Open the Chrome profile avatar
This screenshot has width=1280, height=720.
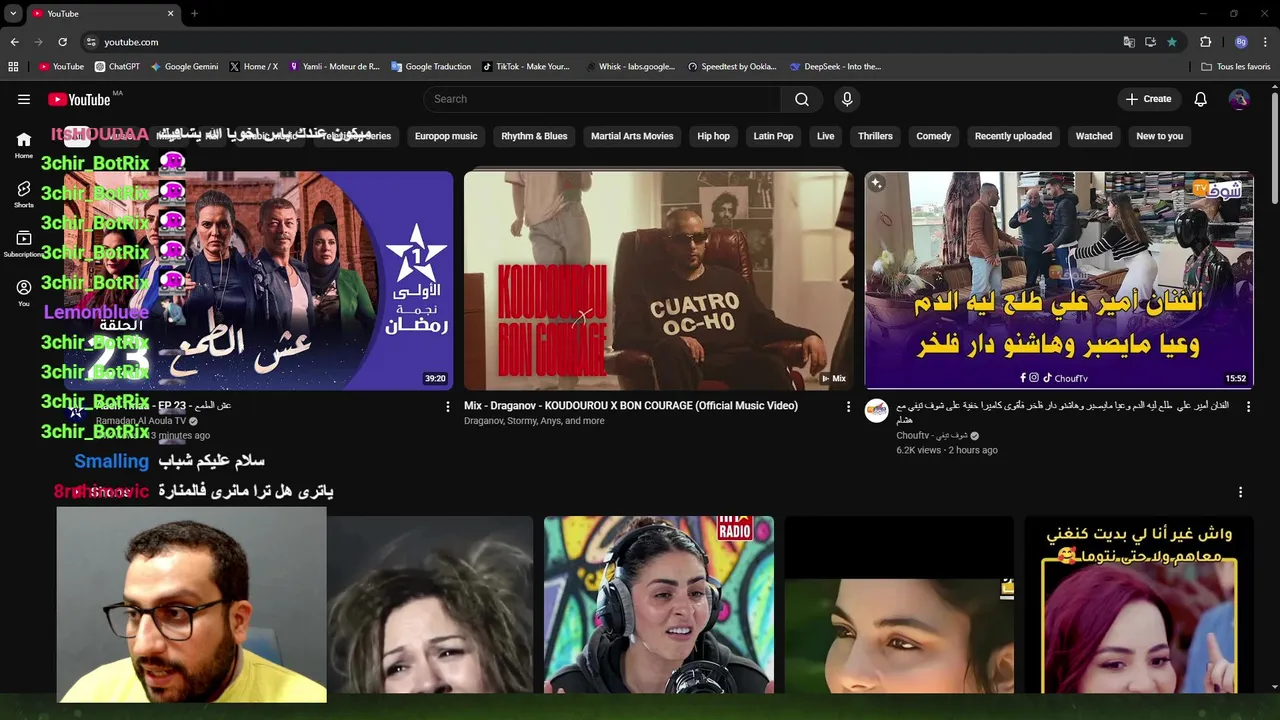pyautogui.click(x=1241, y=42)
